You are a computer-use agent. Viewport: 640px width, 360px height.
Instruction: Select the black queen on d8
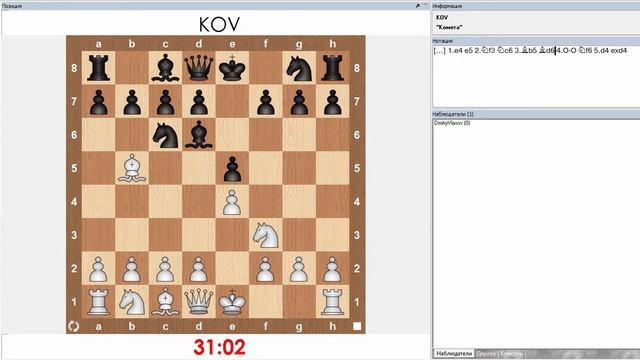(199, 68)
